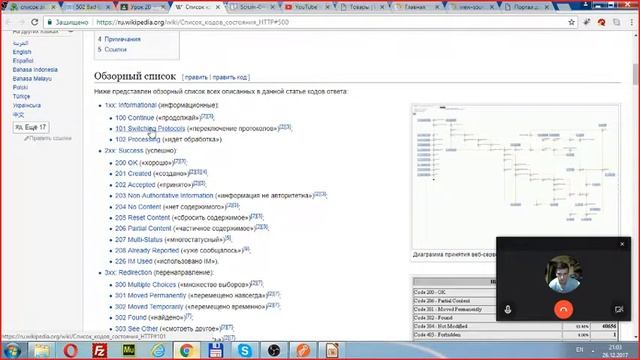The height and width of the screenshot is (360, 640).
Task: Open the Українська language link
Action: (27, 105)
